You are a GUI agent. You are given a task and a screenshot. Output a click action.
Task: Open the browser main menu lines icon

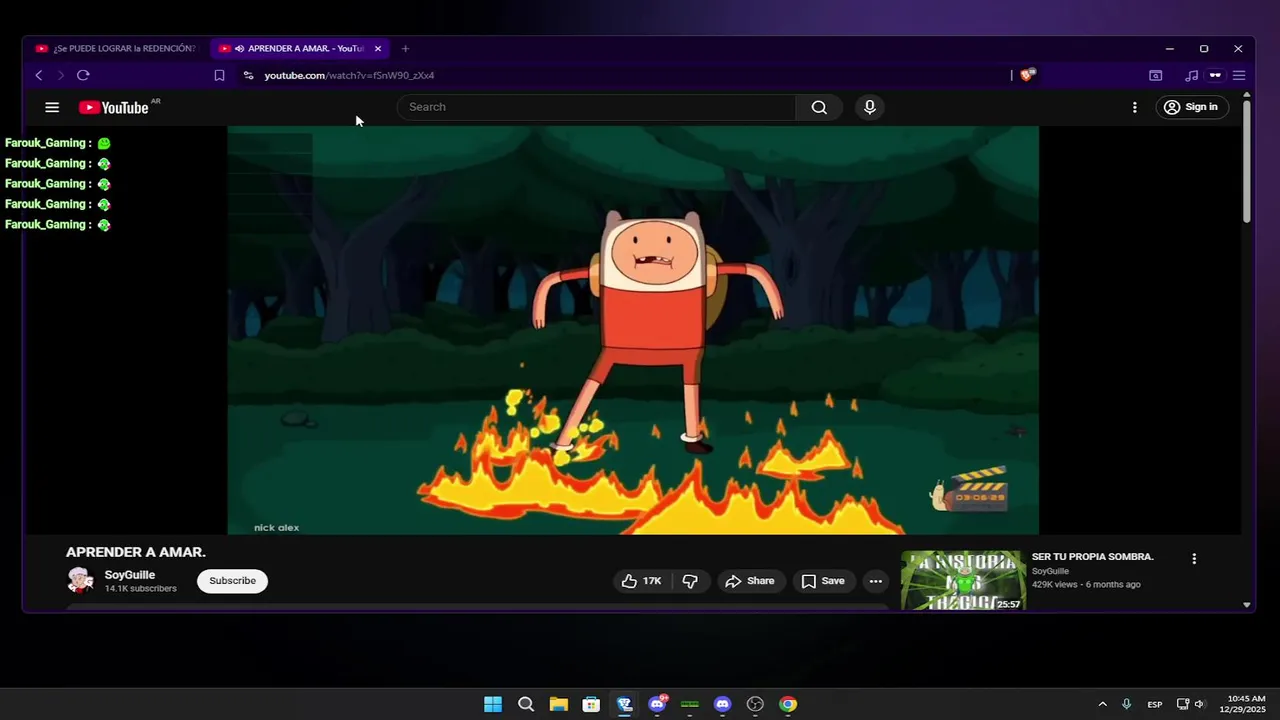(x=1238, y=75)
